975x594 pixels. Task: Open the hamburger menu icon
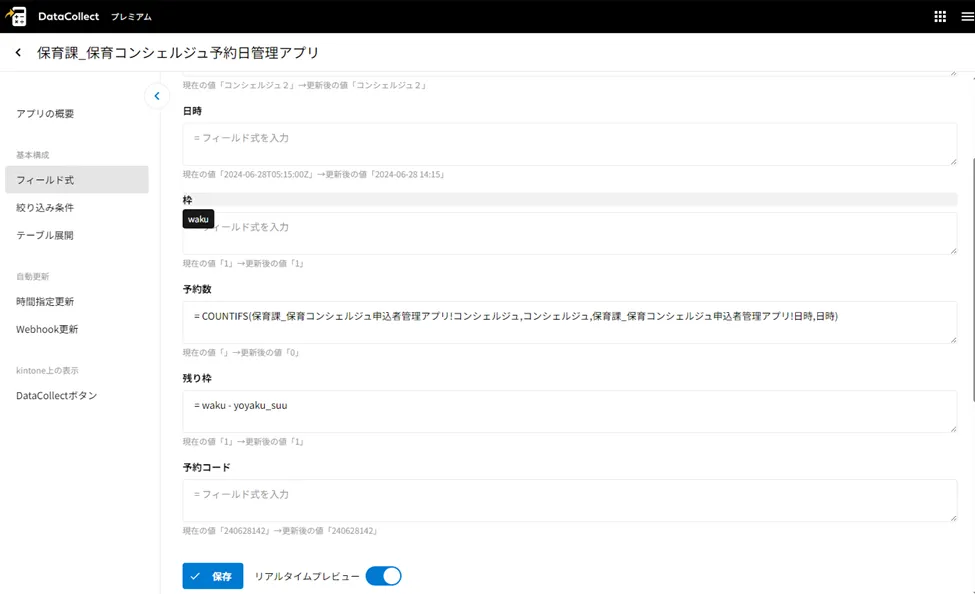click(966, 16)
